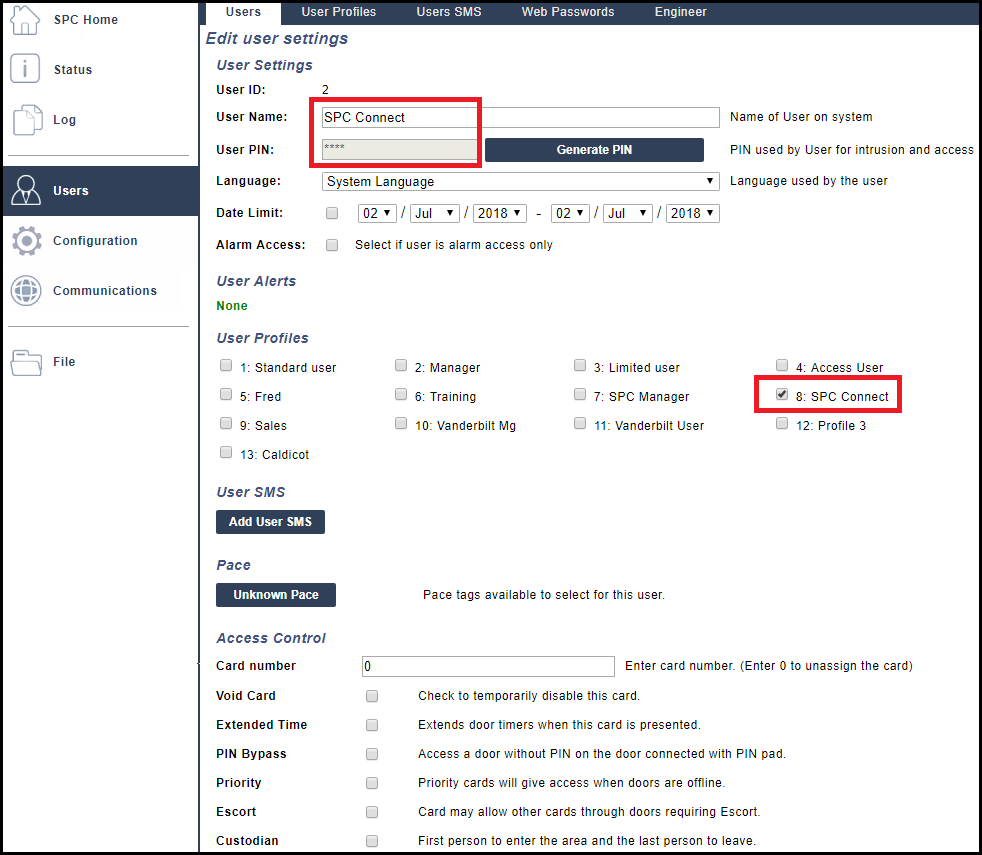The height and width of the screenshot is (855, 982).
Task: Check the 2: Manager profile checkbox
Action: (x=401, y=366)
